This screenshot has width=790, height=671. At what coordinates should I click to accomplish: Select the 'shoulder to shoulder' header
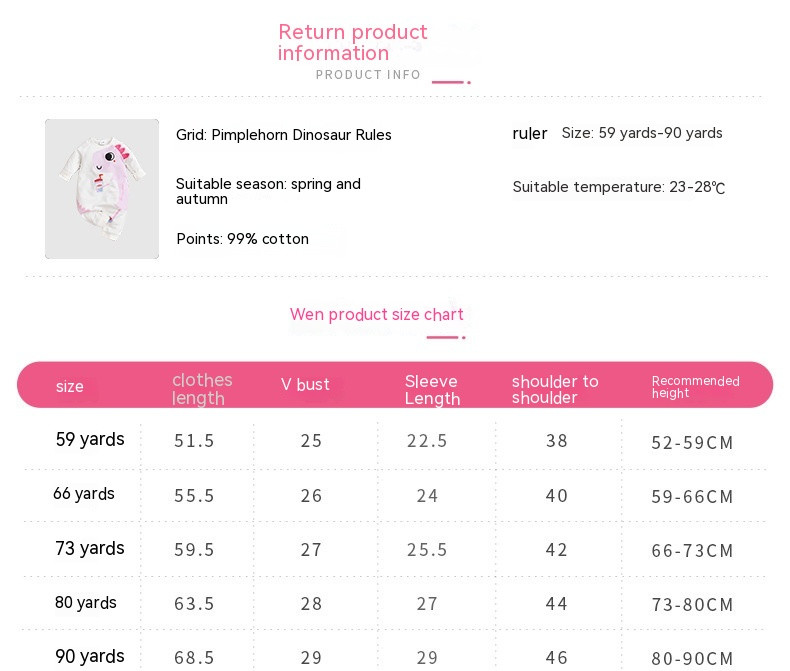click(555, 389)
